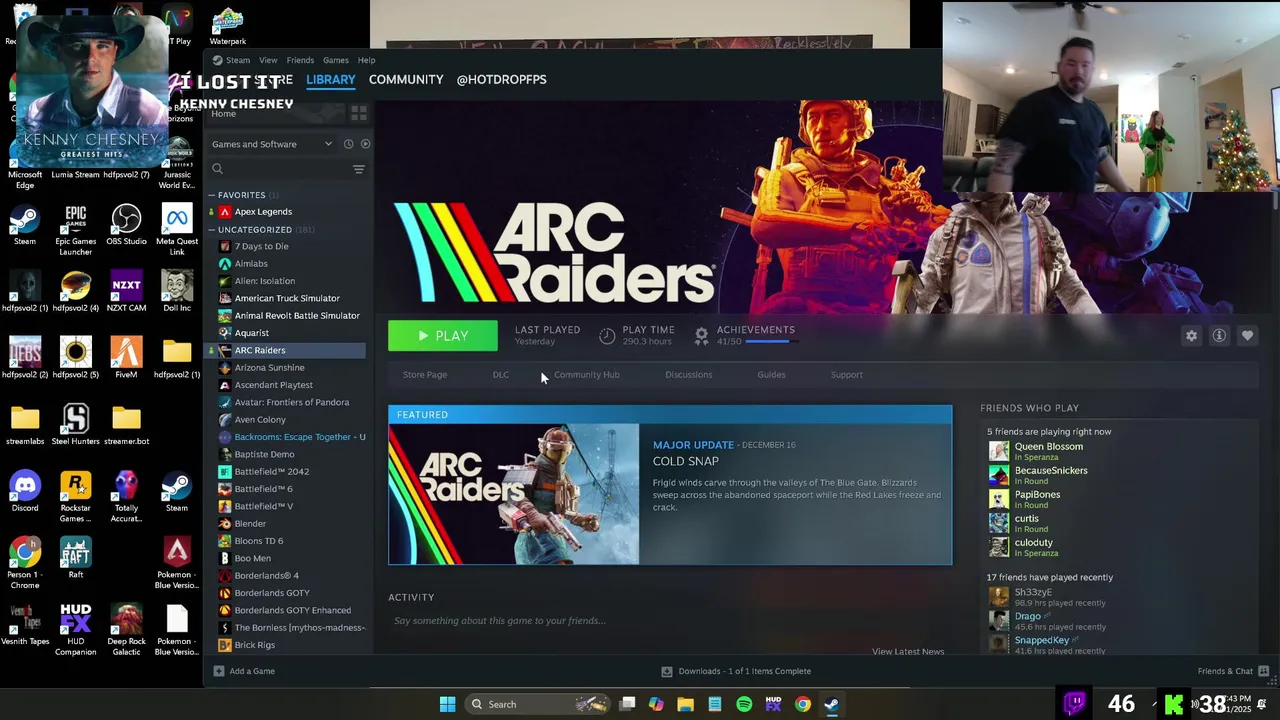Open ARC Raiders DLC link

tap(501, 375)
